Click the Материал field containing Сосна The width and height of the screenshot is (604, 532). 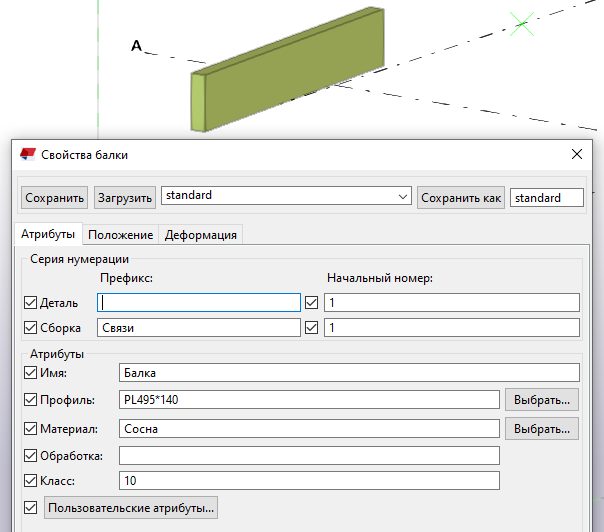[x=309, y=429]
